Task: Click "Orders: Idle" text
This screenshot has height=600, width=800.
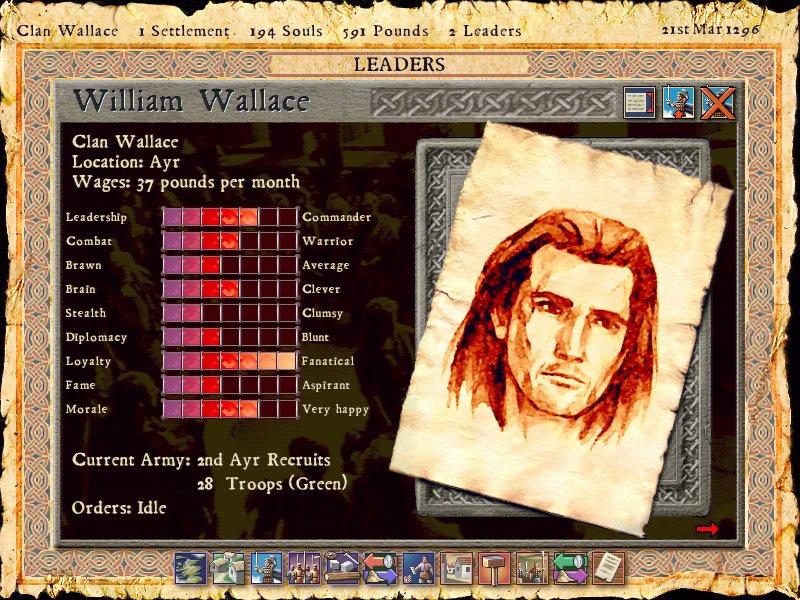Action: click(119, 508)
